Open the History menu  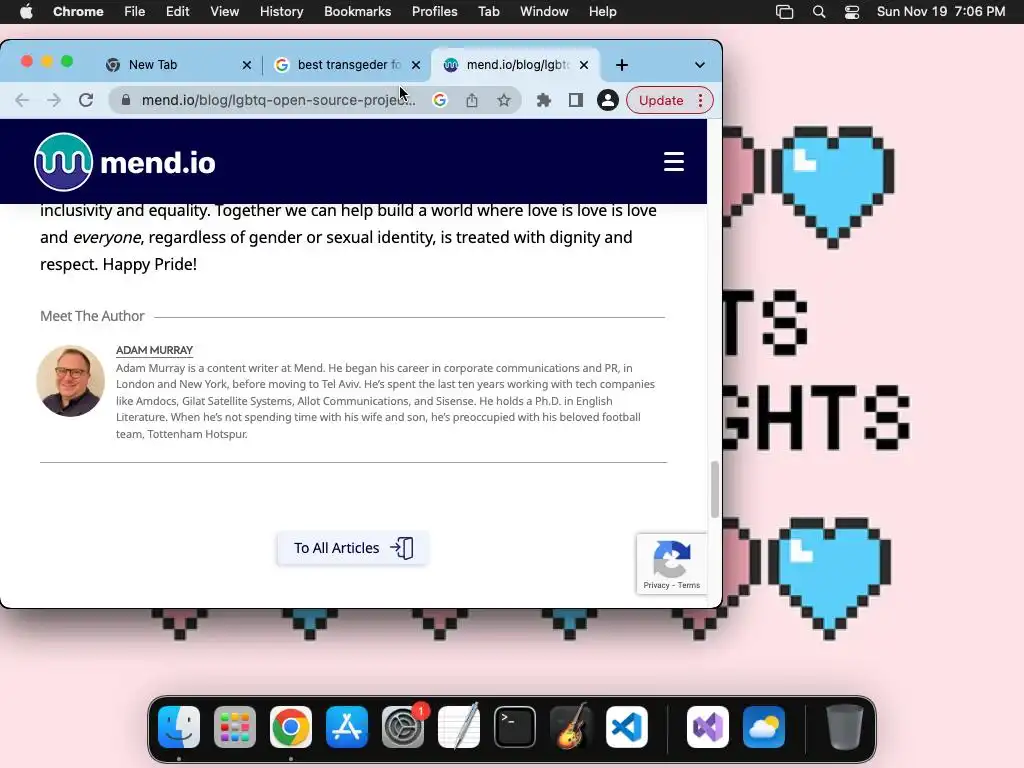tap(281, 12)
